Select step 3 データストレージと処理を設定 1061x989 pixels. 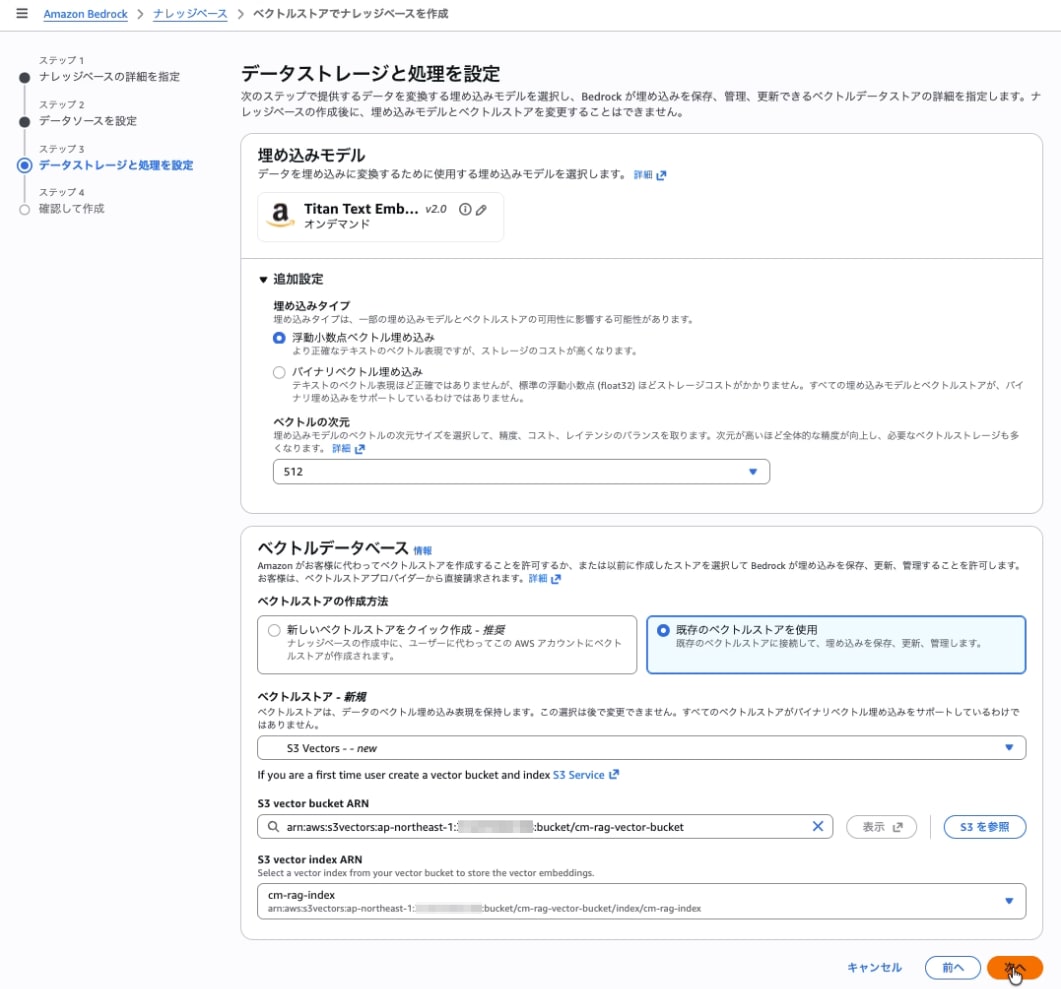pos(116,165)
